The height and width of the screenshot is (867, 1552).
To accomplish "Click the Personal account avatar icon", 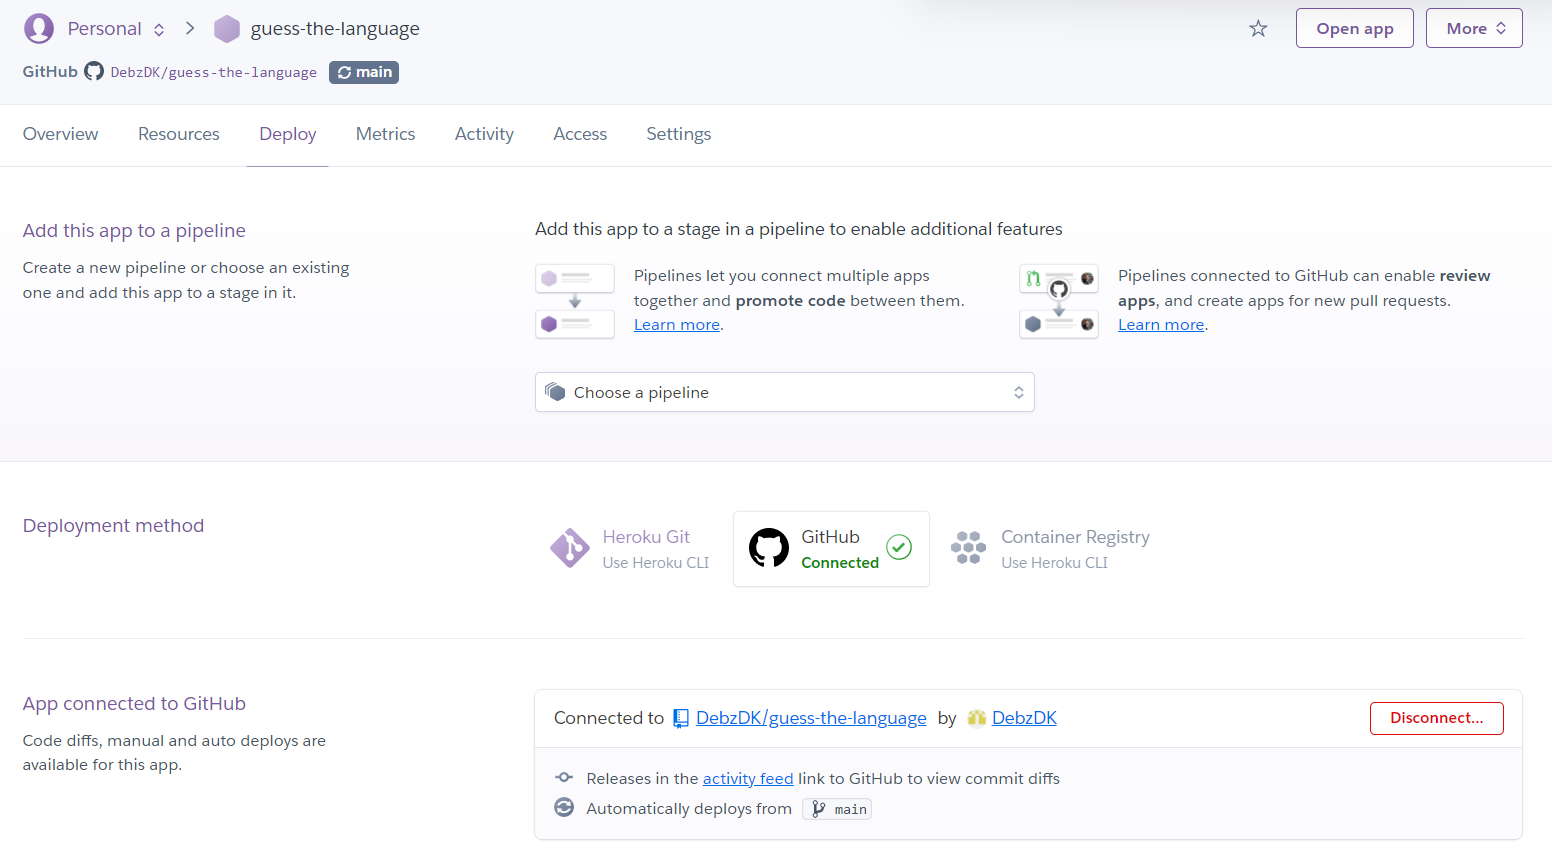I will pyautogui.click(x=39, y=29).
